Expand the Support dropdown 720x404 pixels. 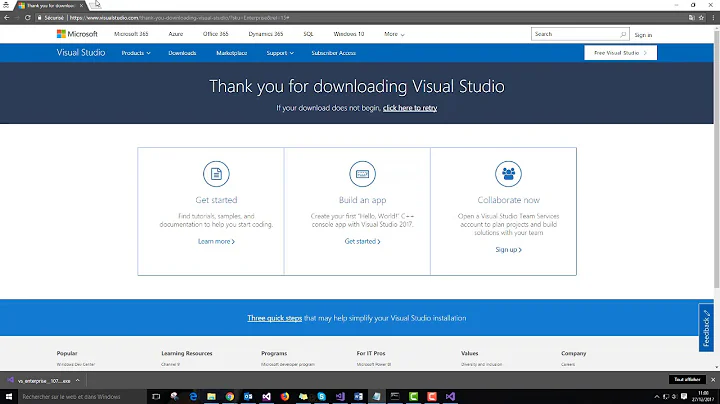[280, 53]
